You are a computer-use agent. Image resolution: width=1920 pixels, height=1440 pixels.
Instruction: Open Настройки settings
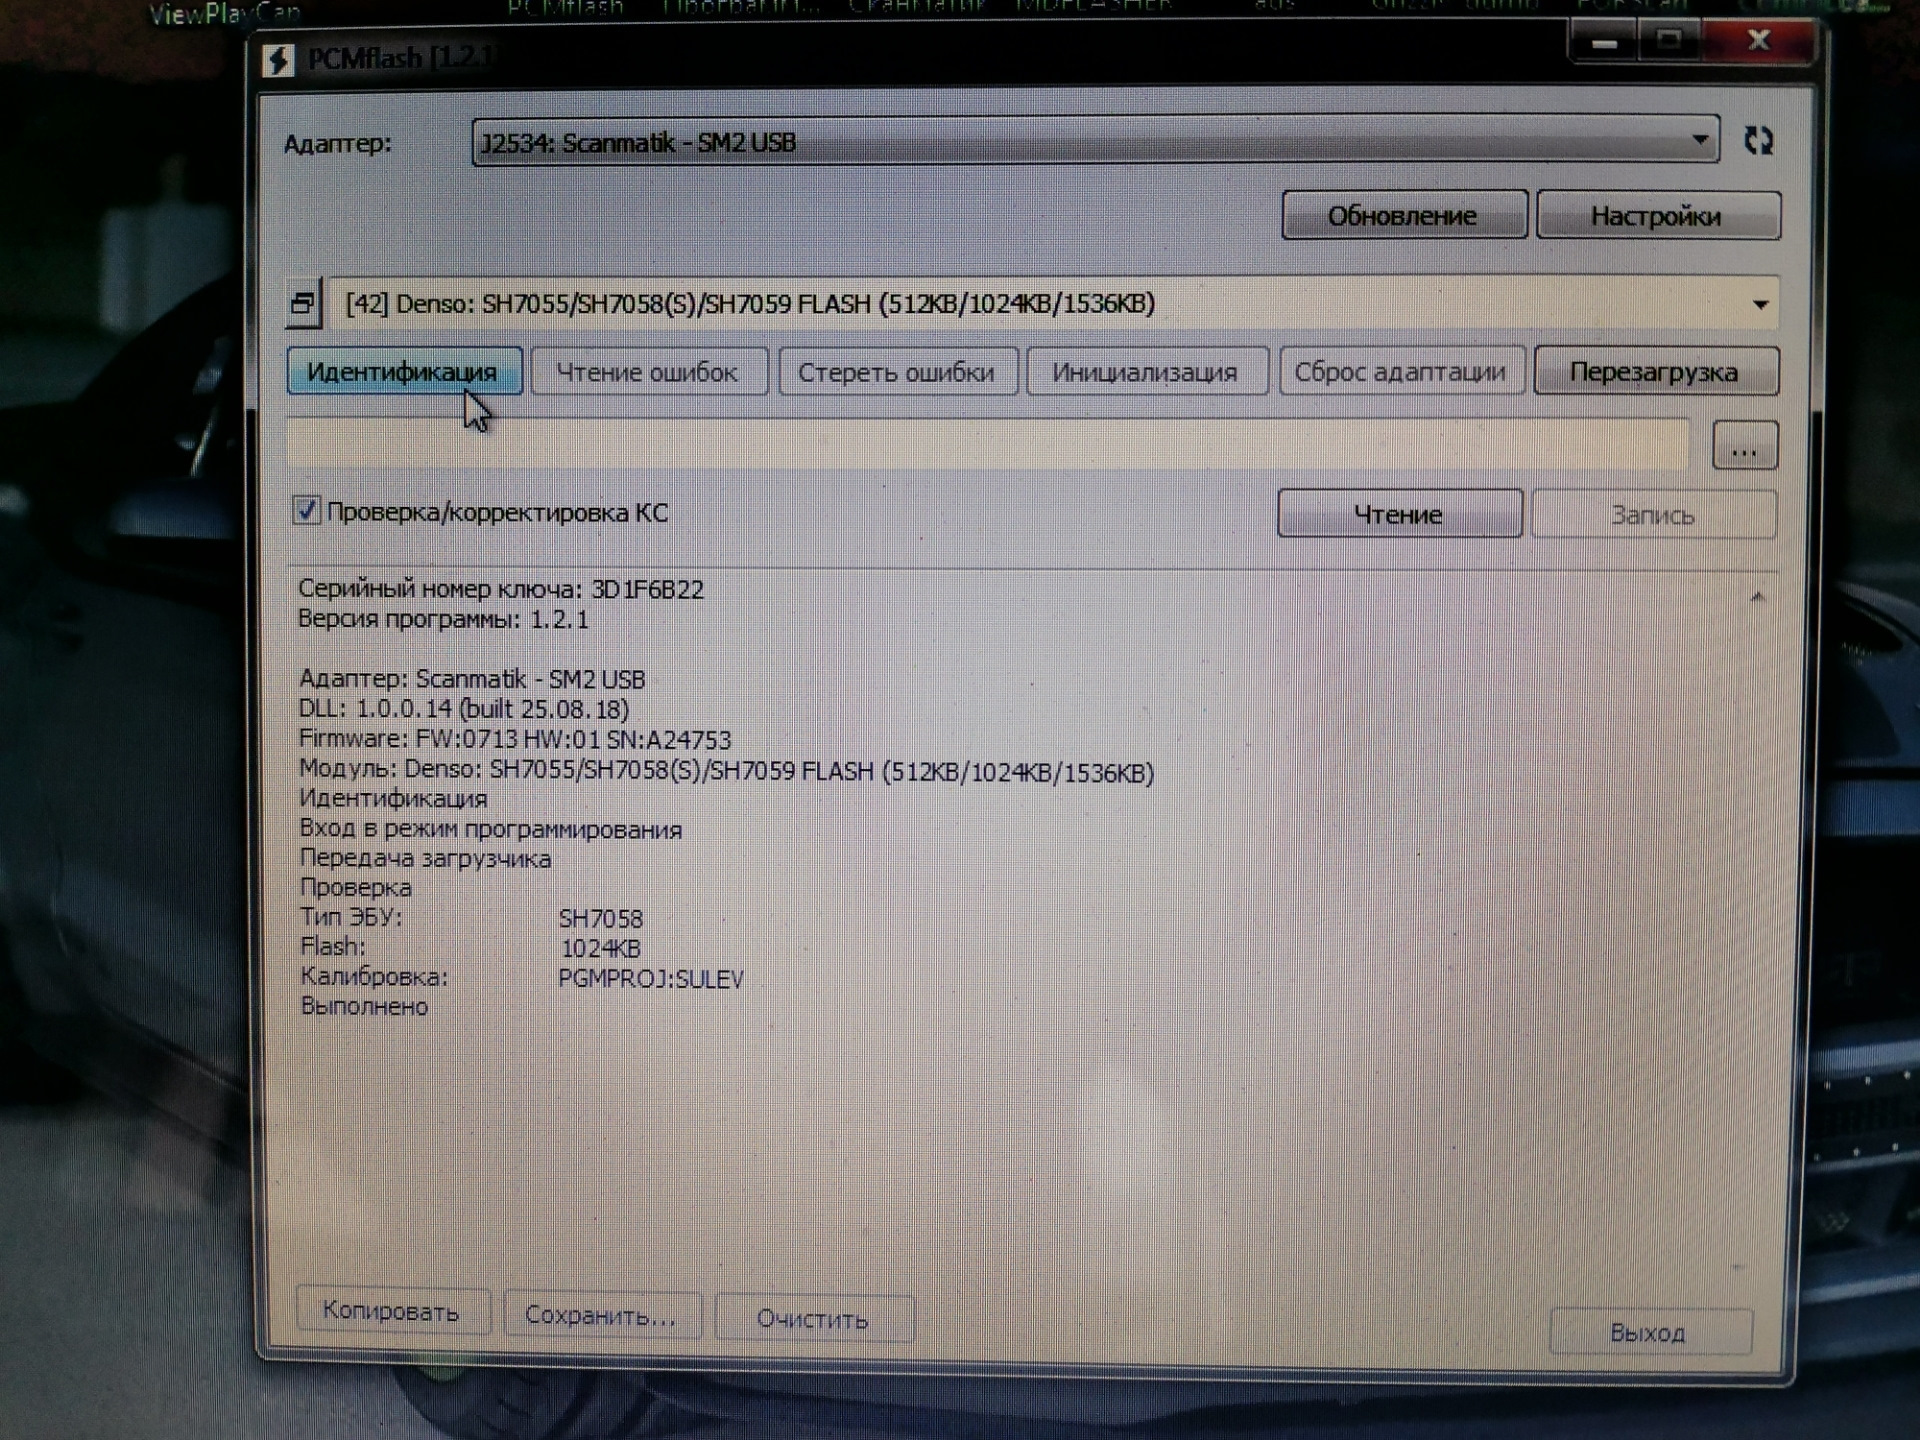click(x=1657, y=216)
